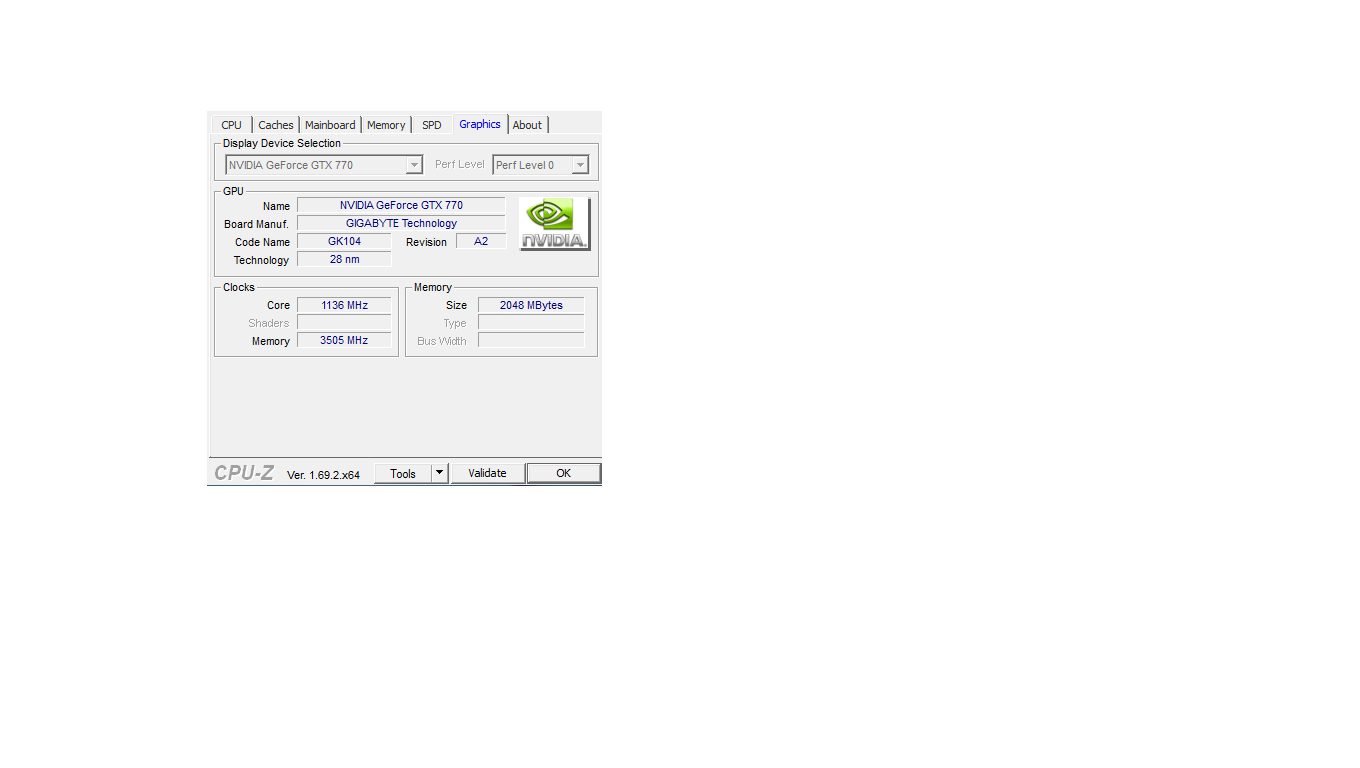This screenshot has width=1360, height=768.
Task: Open the Caches tab
Action: click(x=276, y=125)
